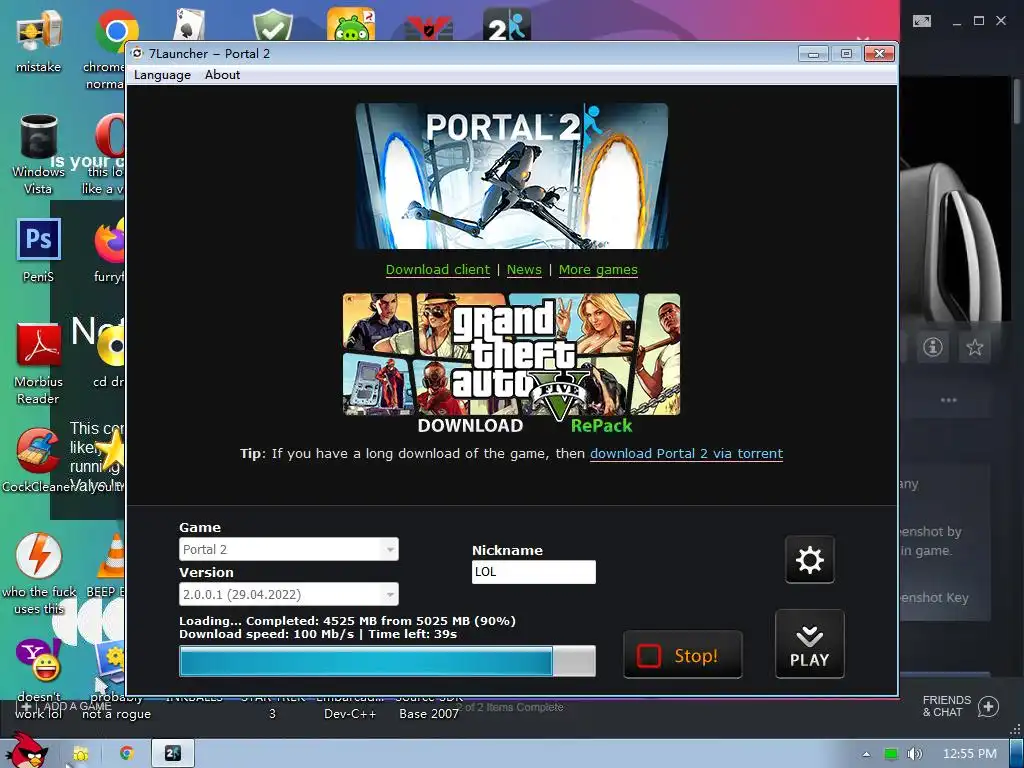1024x768 pixels.
Task: Open the Morbius Reader PDF icon
Action: pos(39,364)
